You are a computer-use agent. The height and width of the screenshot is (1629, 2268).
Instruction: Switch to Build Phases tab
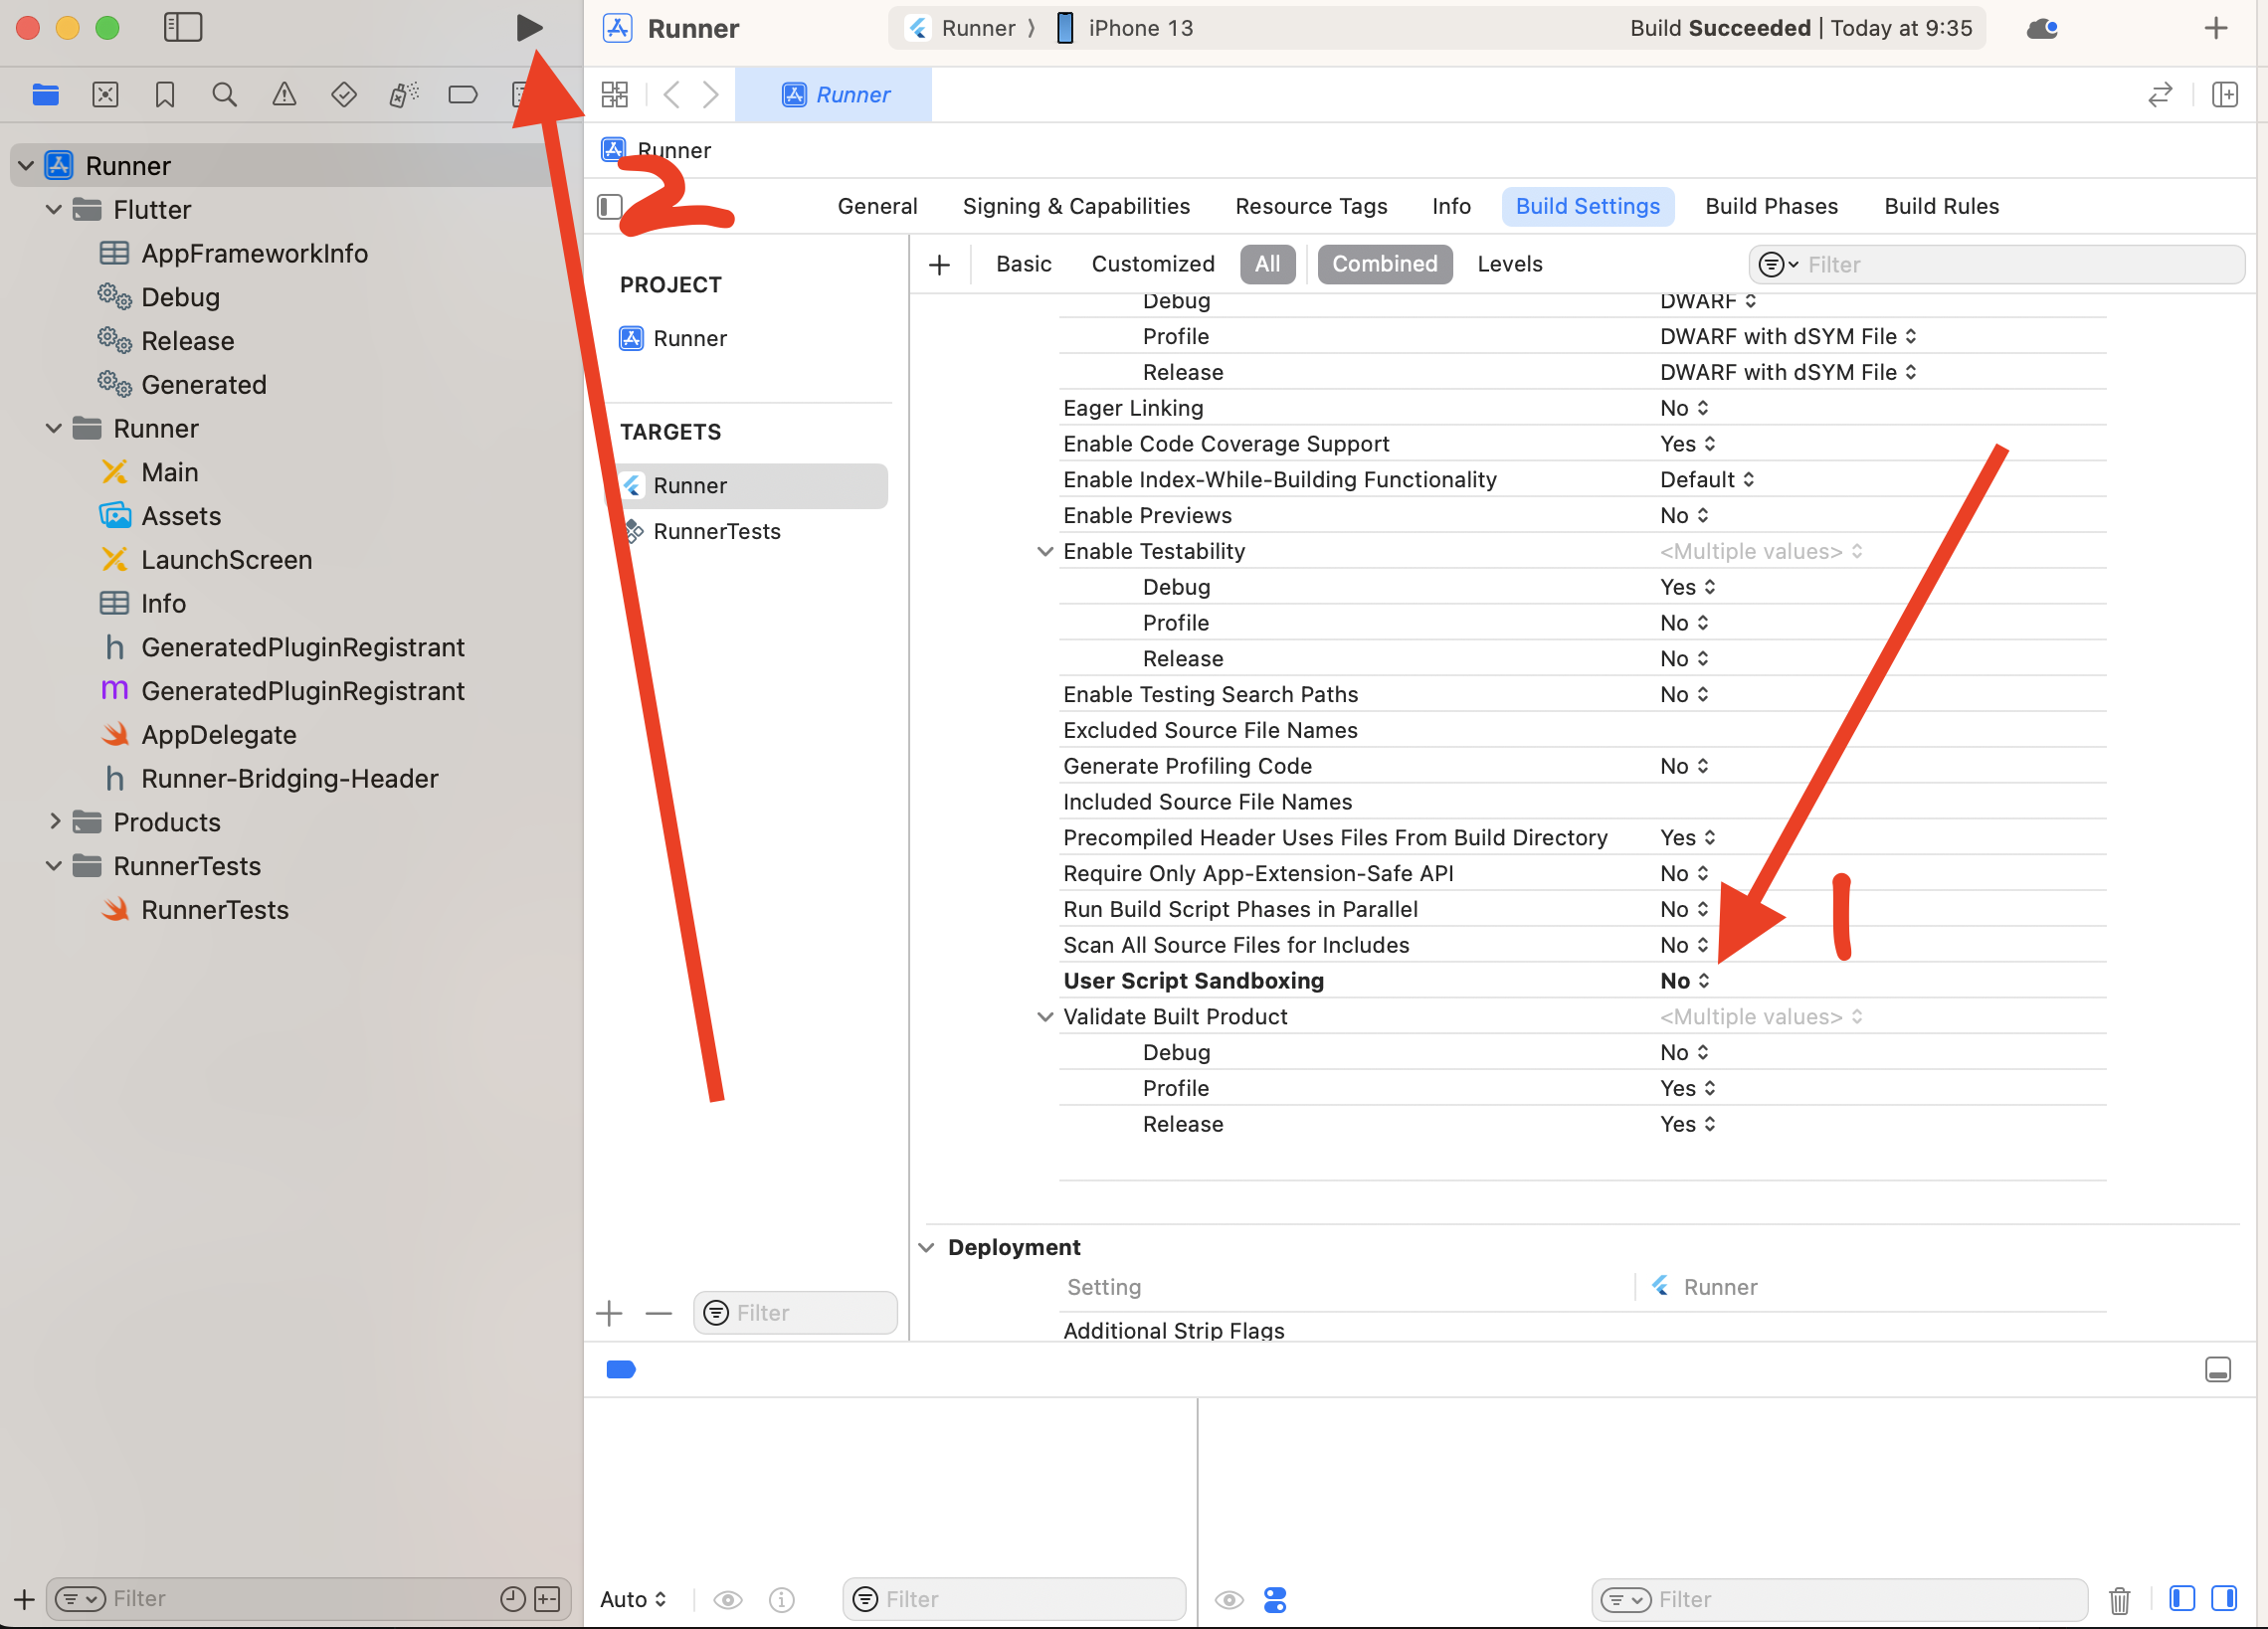tap(1771, 207)
